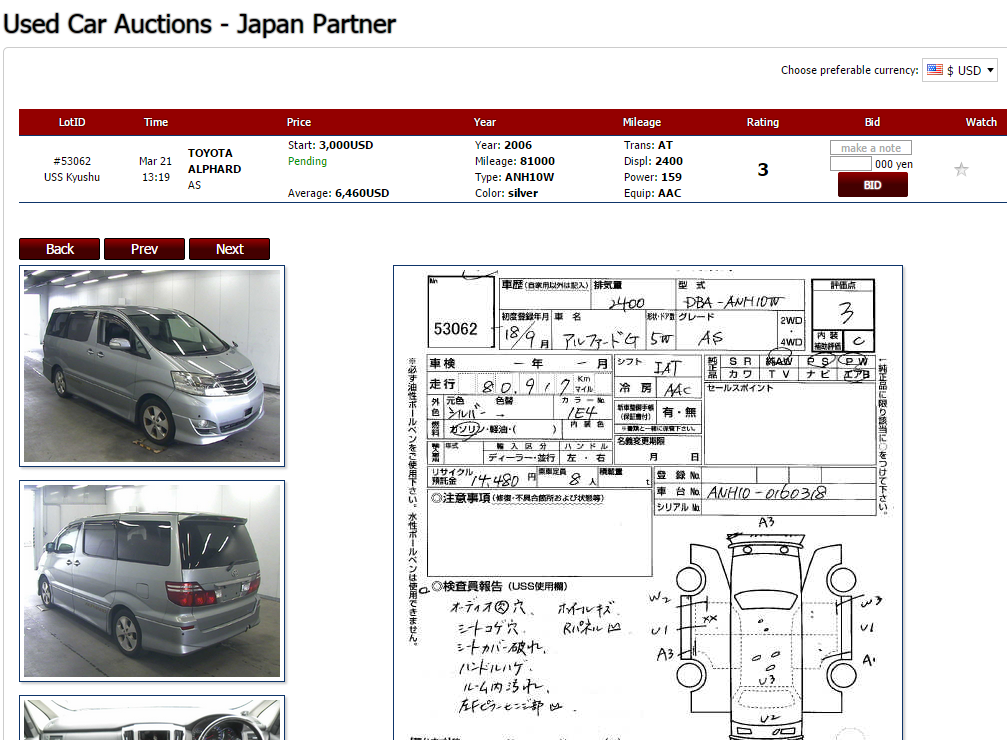
Task: Click the US flag currency icon
Action: [935, 70]
